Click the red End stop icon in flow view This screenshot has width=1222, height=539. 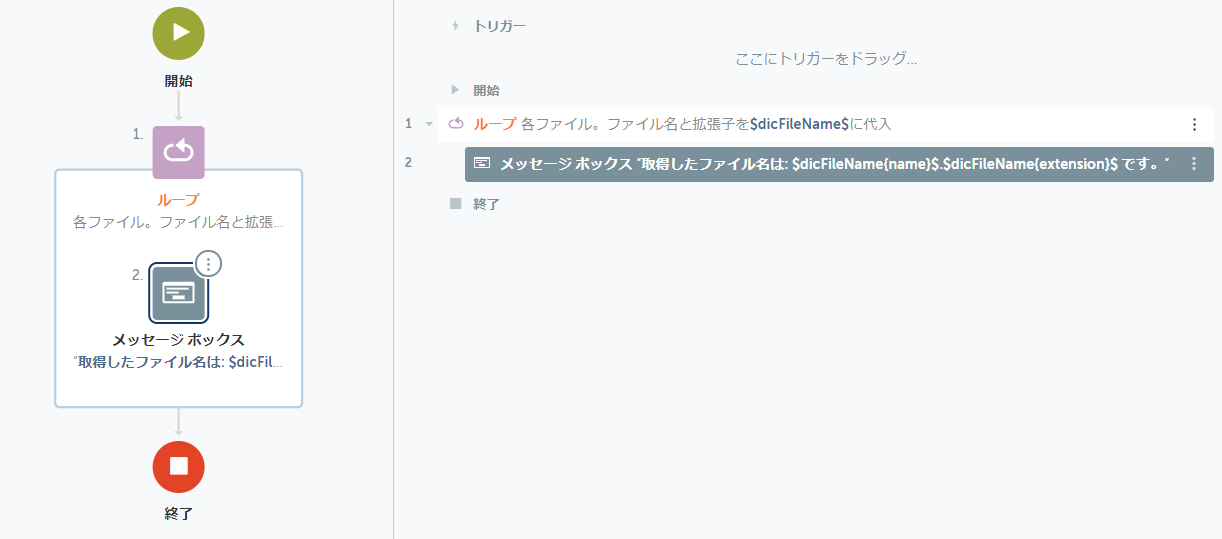[178, 466]
